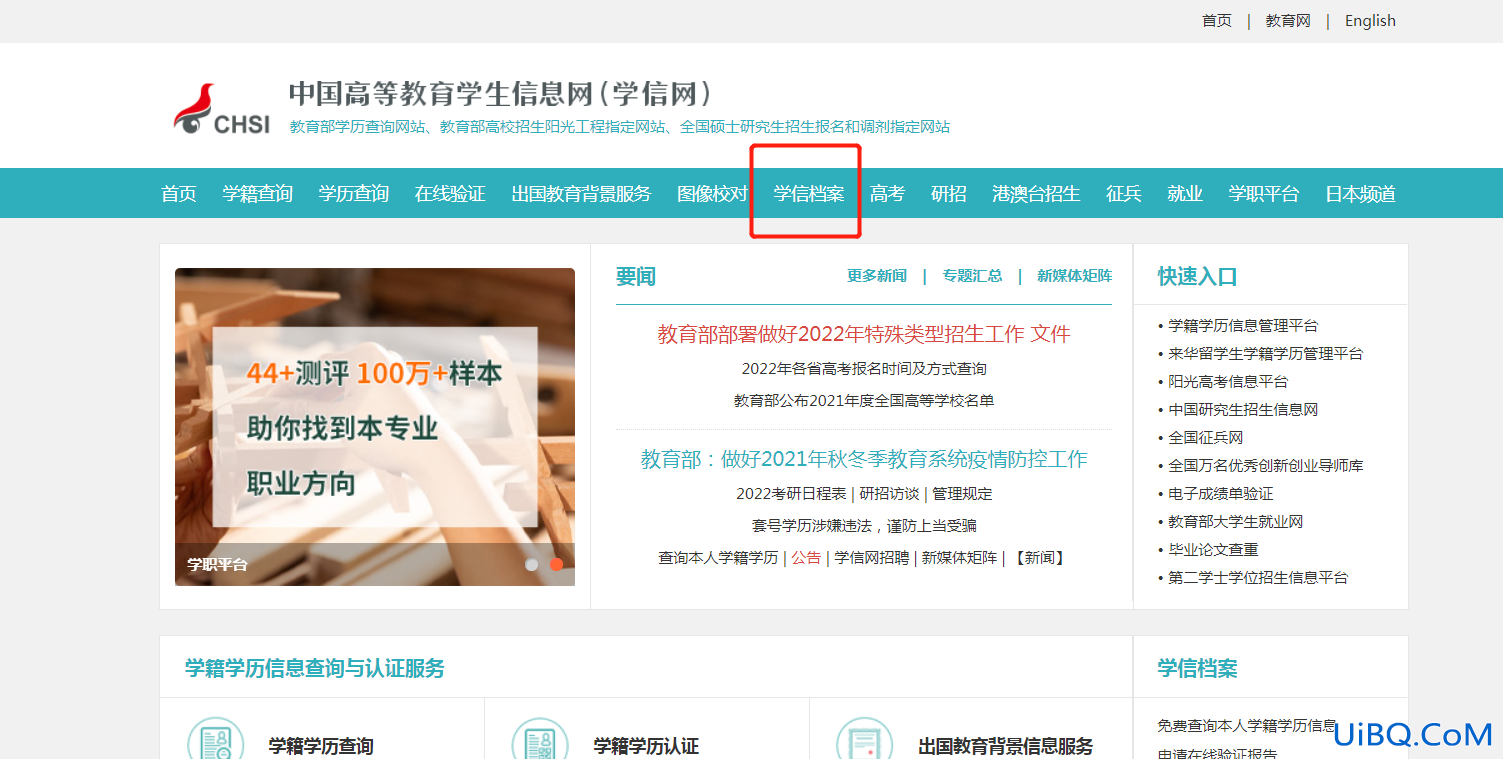Screen dimensions: 1503x759
Task: Open headline 教育部部署做好2022年特殊类型招生工作
Action: (841, 334)
